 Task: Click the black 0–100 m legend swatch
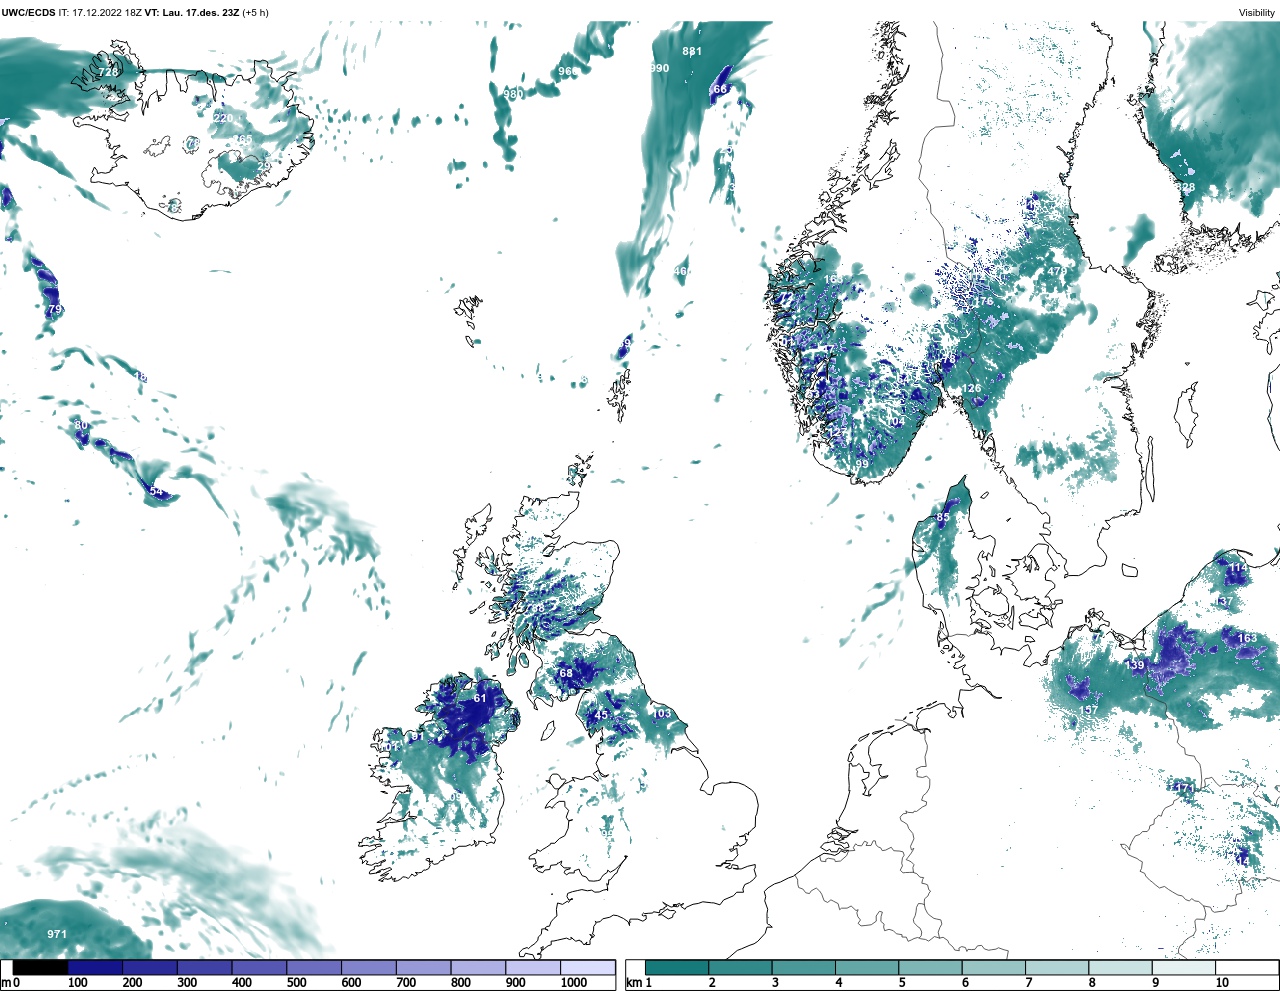pyautogui.click(x=40, y=967)
